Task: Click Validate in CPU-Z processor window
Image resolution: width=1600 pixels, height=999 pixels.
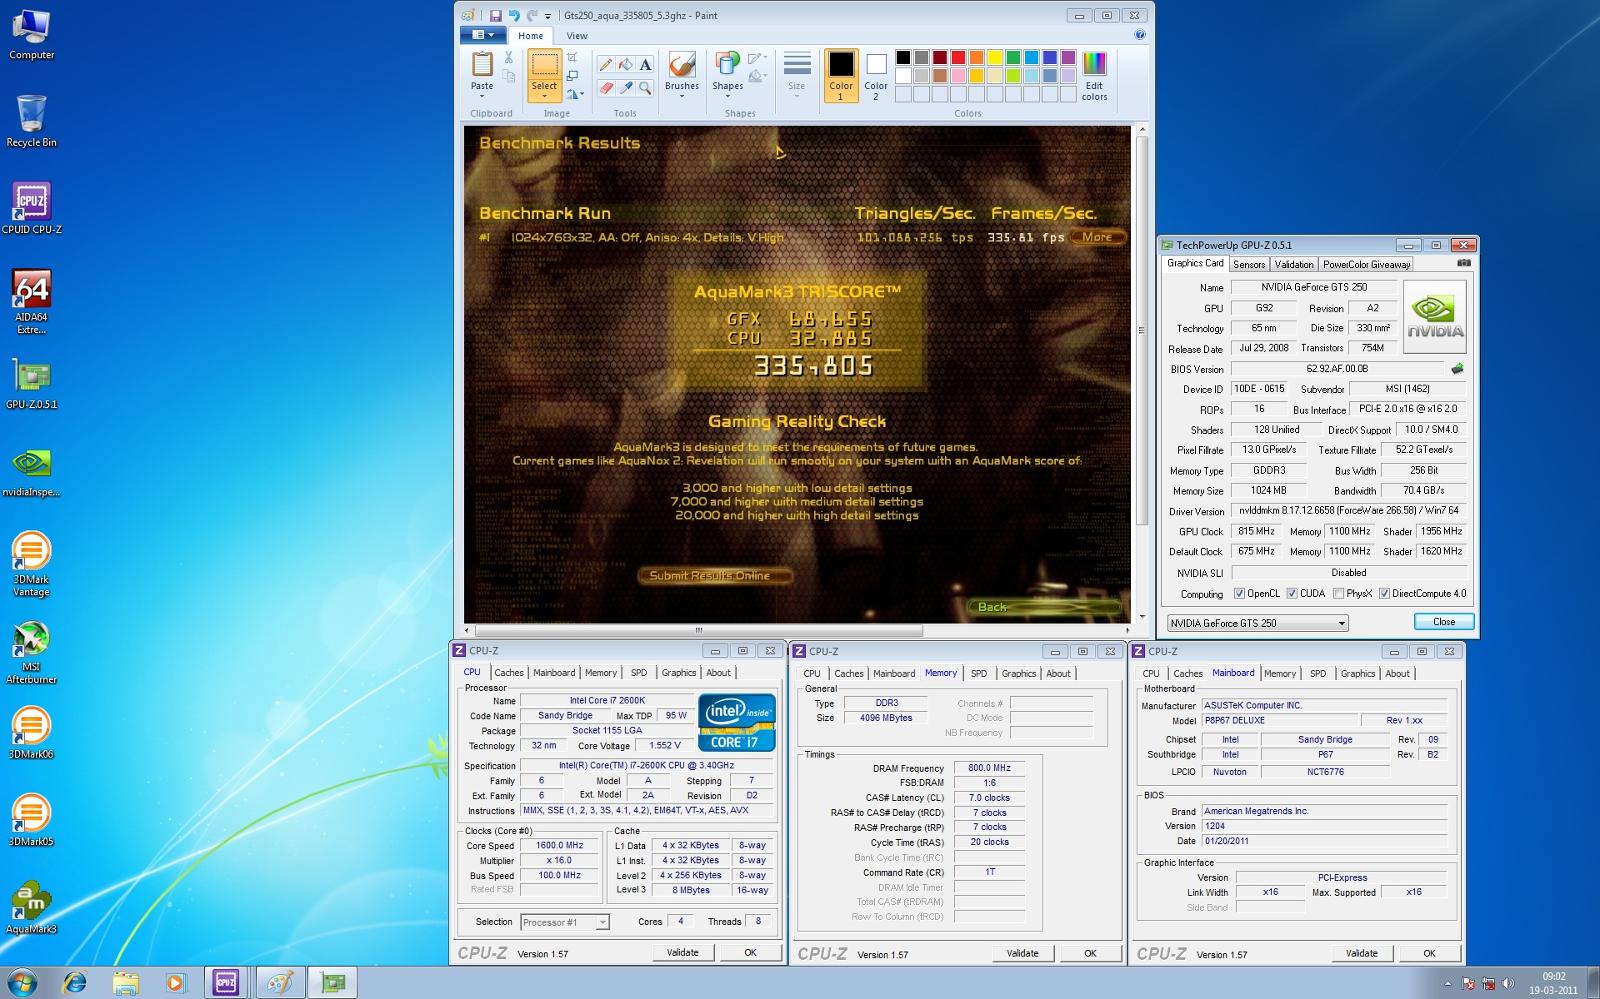Action: pos(683,952)
